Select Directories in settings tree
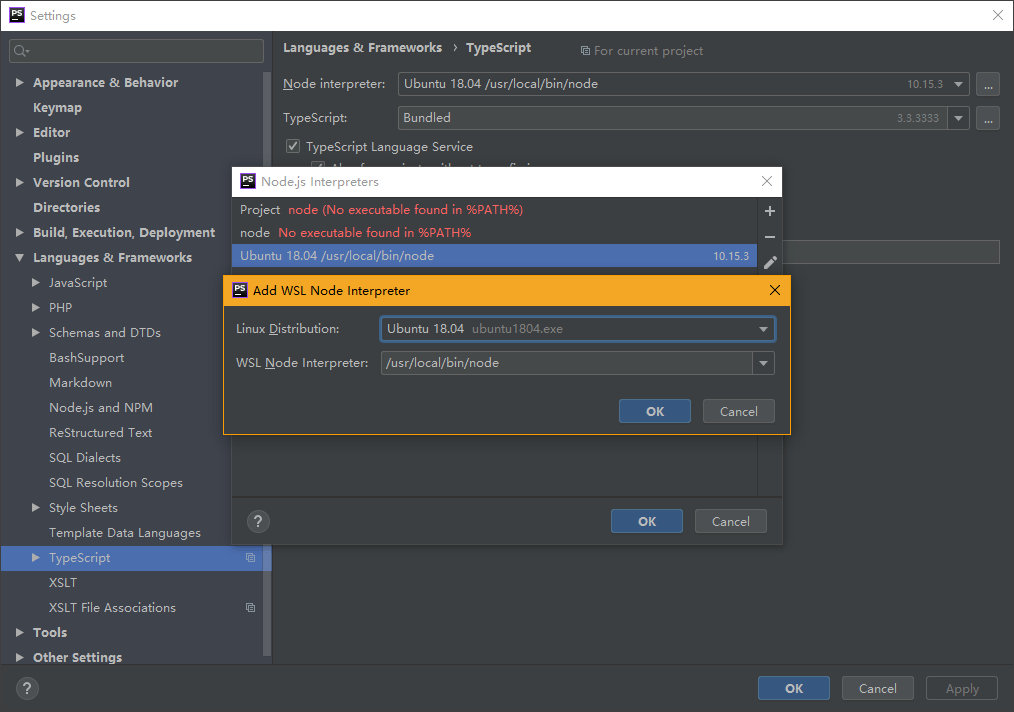The width and height of the screenshot is (1014, 712). pos(67,208)
